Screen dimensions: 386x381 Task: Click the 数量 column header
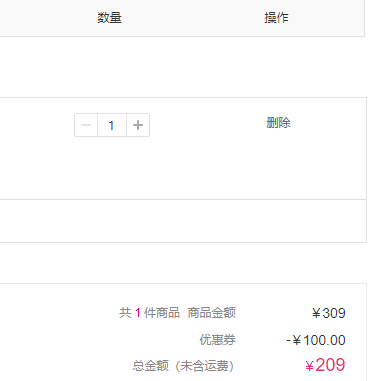tap(109, 18)
